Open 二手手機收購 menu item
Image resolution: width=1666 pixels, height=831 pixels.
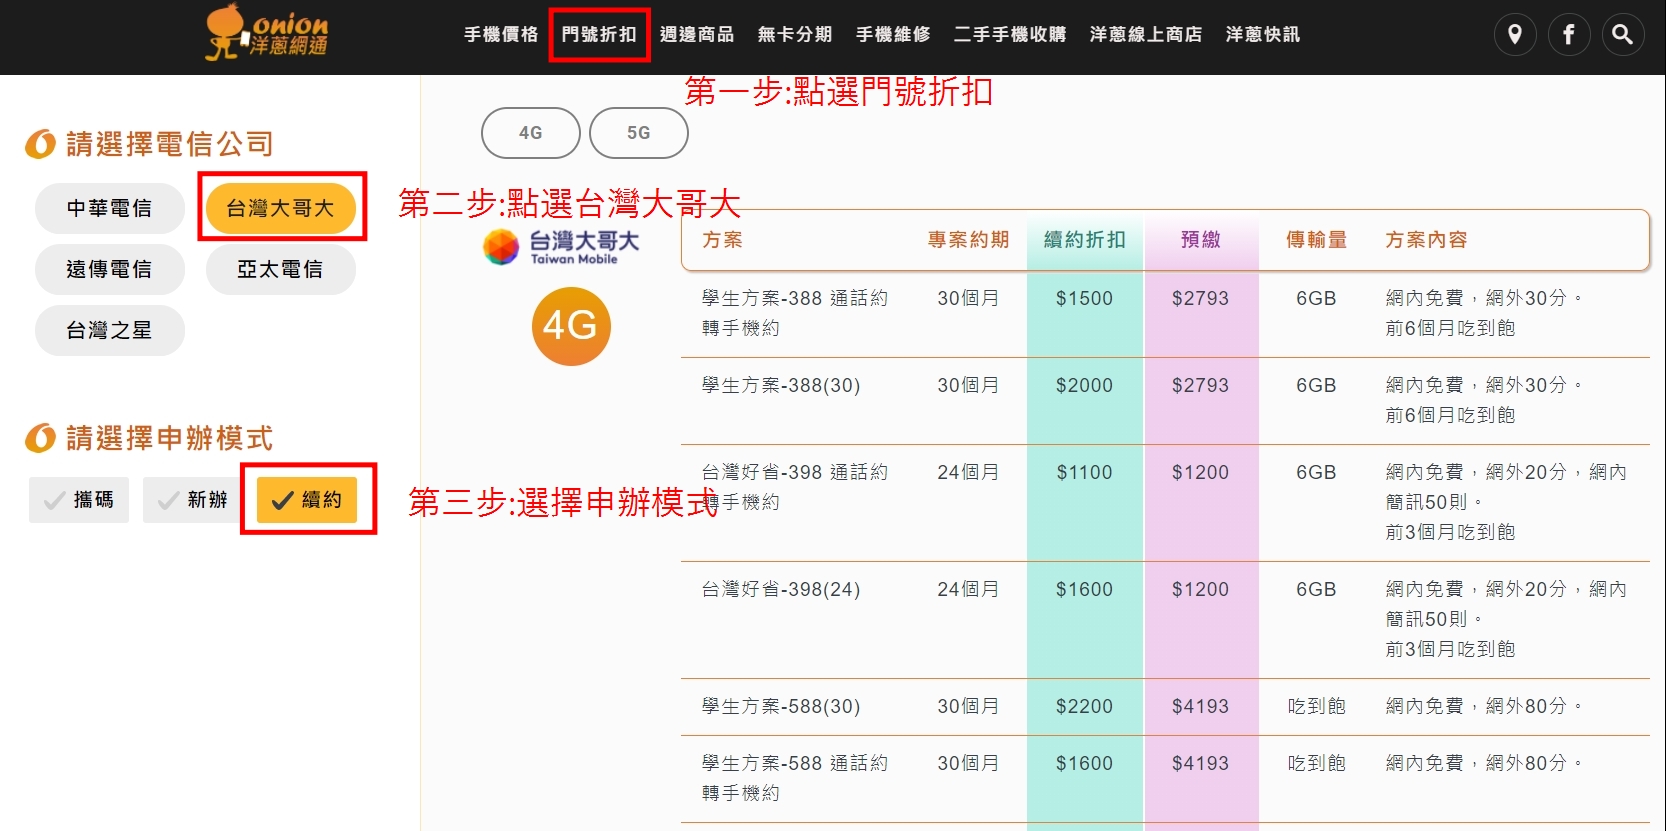(x=1010, y=35)
